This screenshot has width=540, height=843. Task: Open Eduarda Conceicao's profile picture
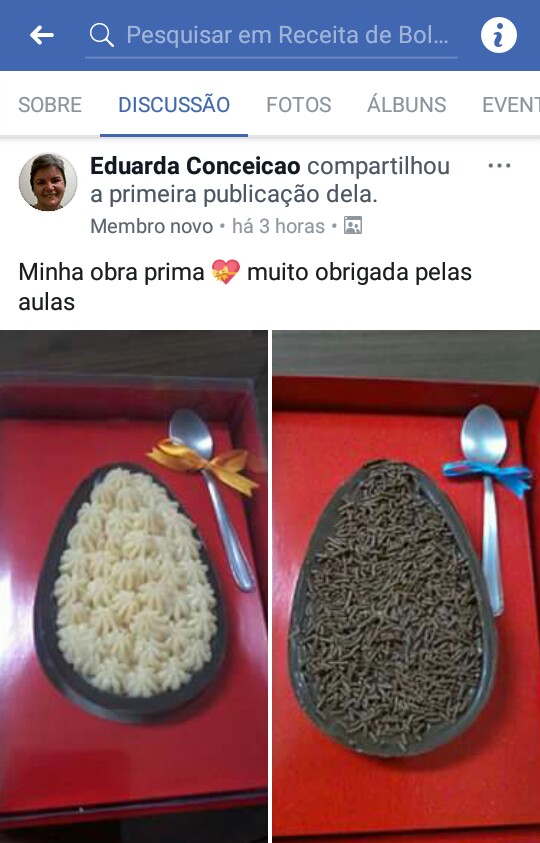48,182
